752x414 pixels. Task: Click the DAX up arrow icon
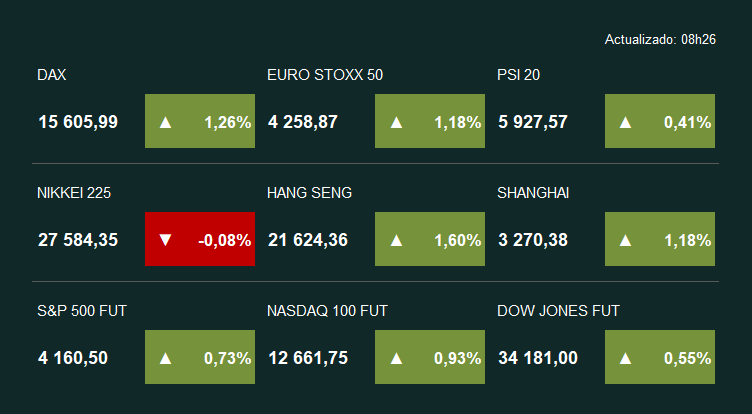pos(166,122)
